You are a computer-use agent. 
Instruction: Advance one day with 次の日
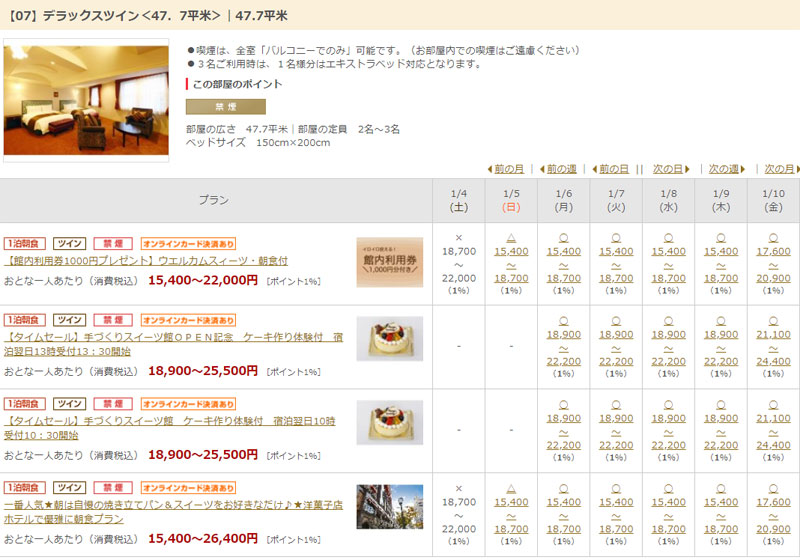pyautogui.click(x=668, y=169)
